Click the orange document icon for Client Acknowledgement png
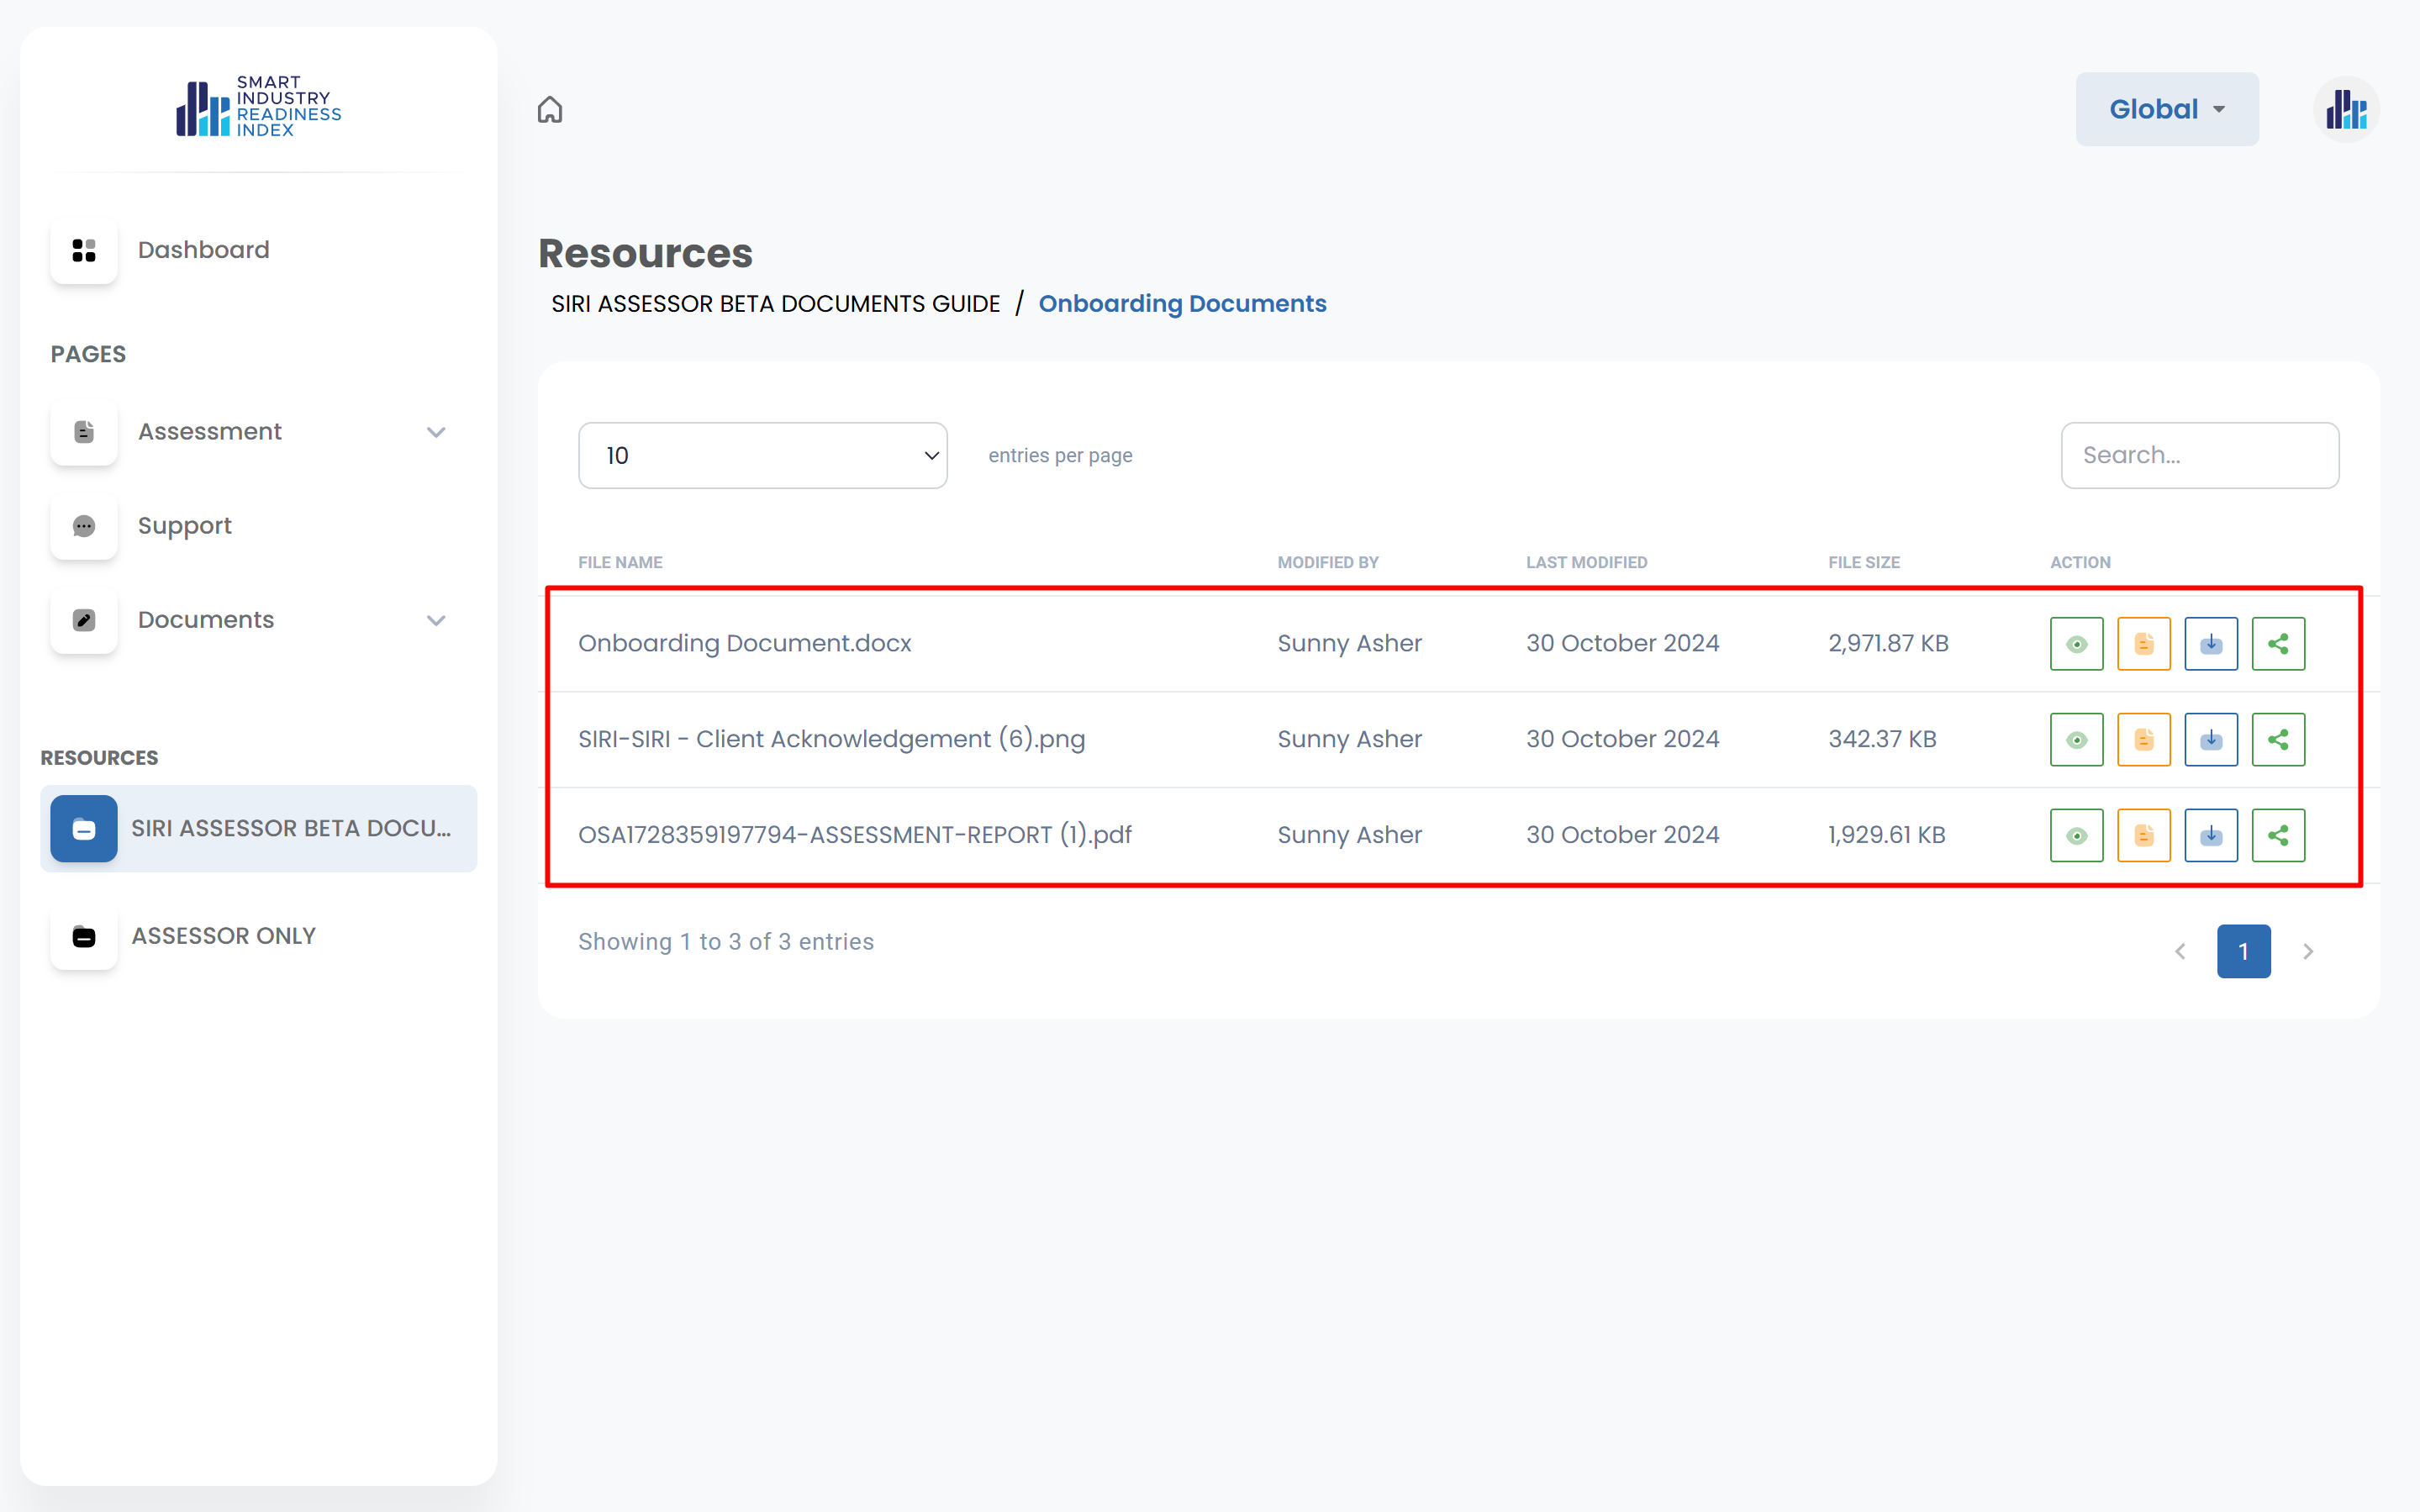The image size is (2420, 1512). 2143,739
